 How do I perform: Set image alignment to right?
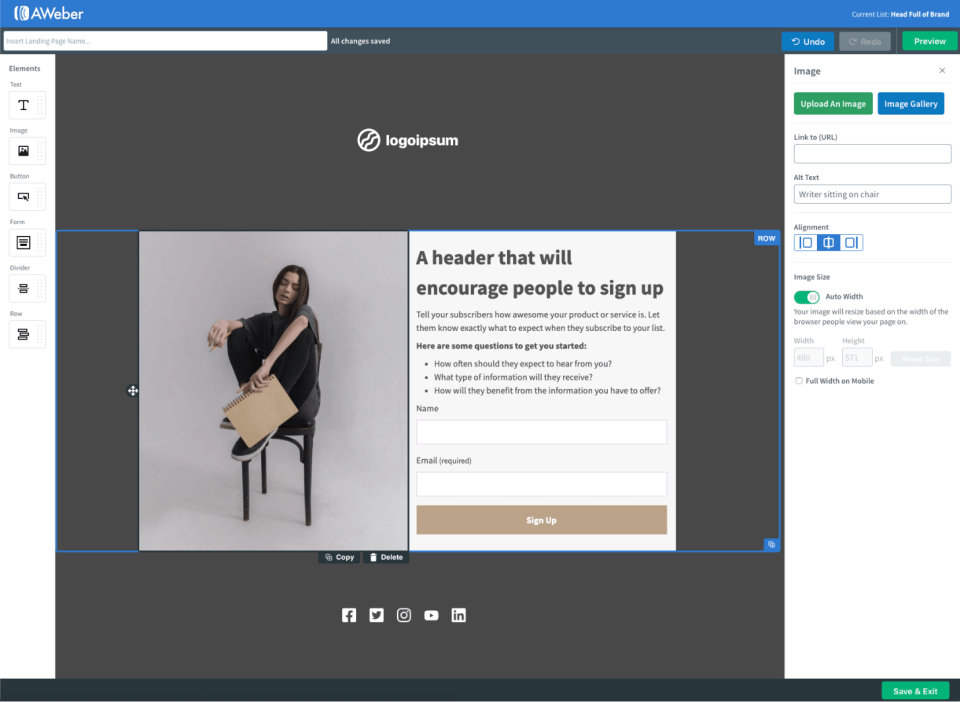851,242
